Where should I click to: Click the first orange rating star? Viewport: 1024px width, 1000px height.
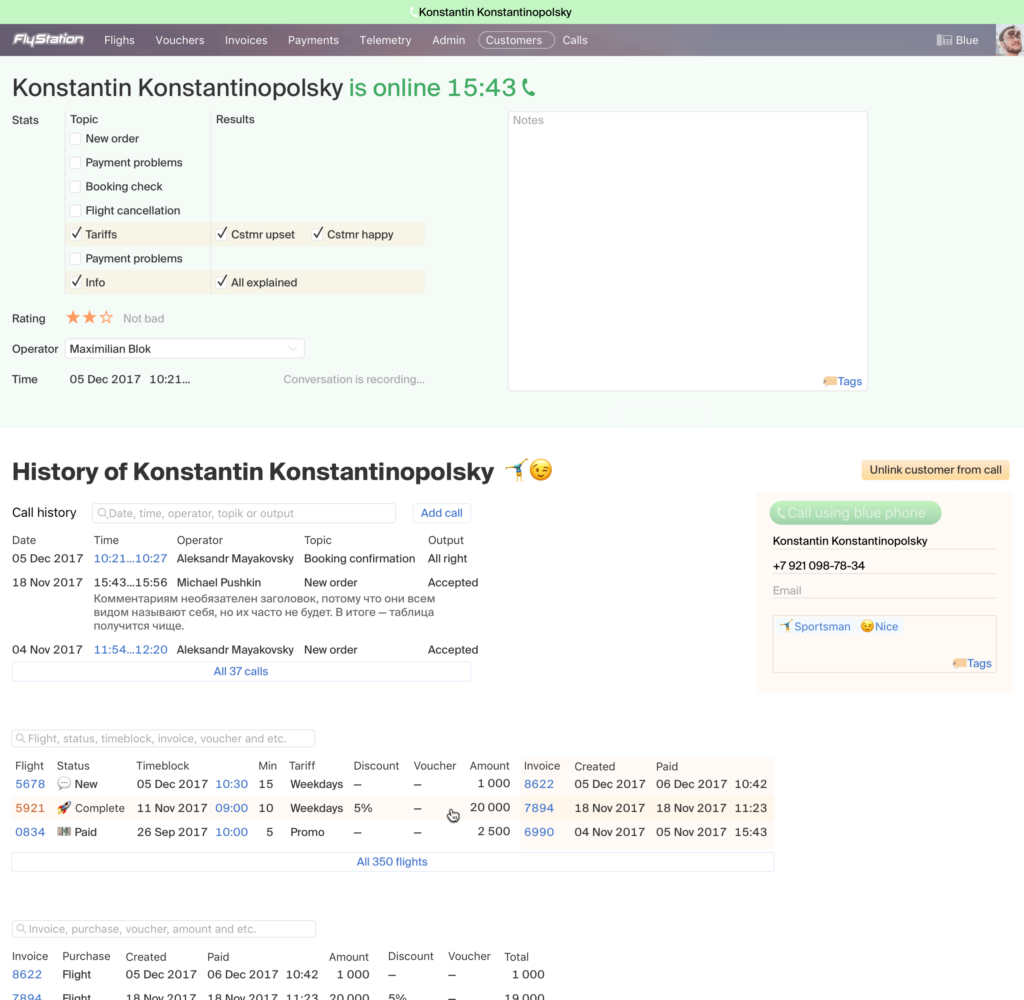(x=73, y=318)
